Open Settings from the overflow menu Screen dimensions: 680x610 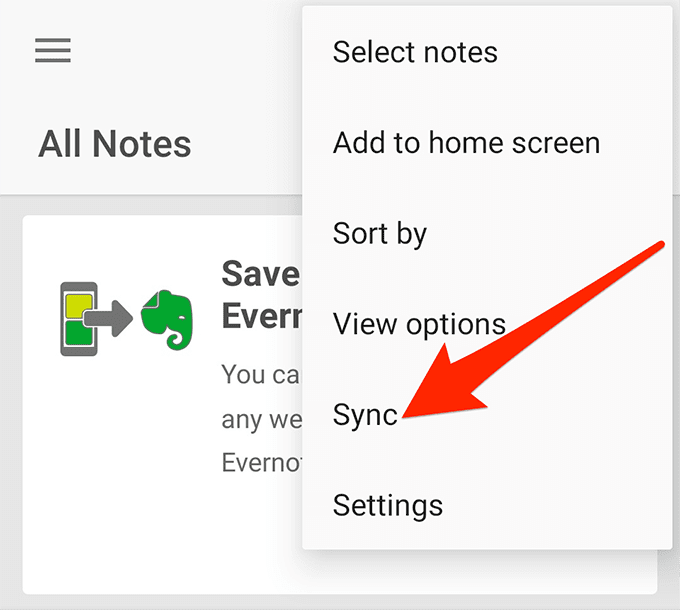487,506
